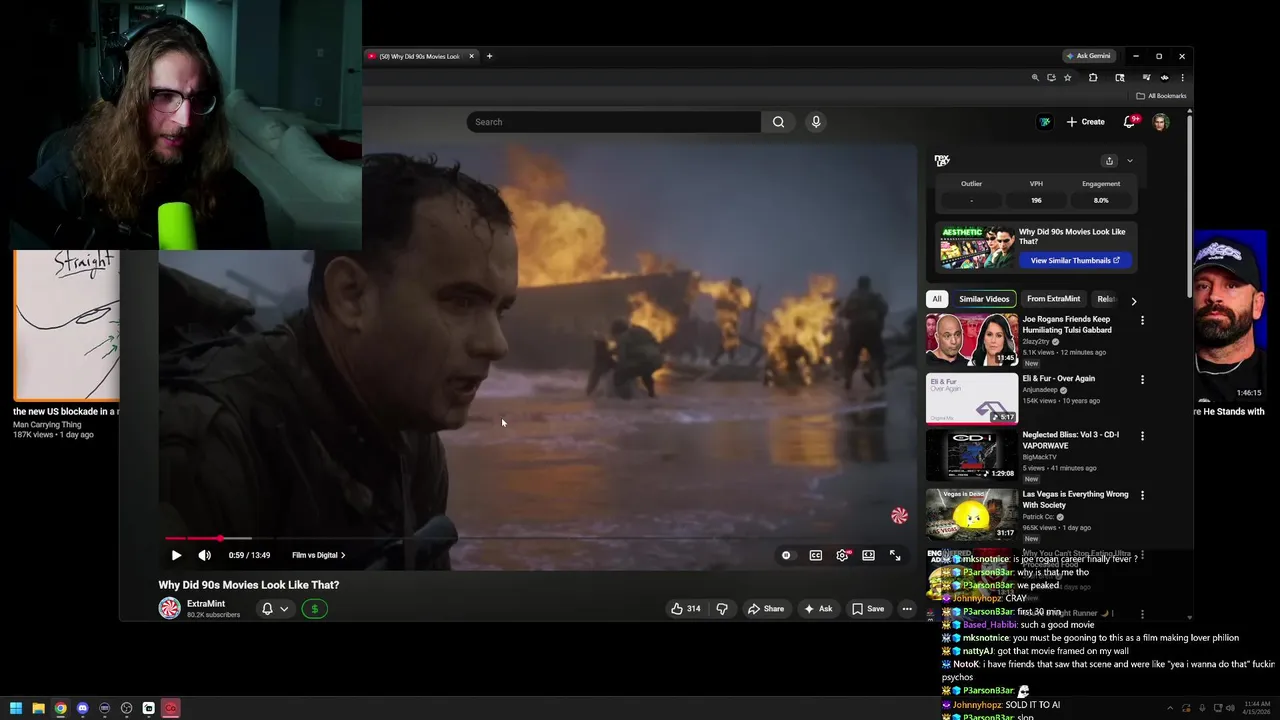
Task: Switch to theater mode view
Action: pyautogui.click(x=868, y=555)
